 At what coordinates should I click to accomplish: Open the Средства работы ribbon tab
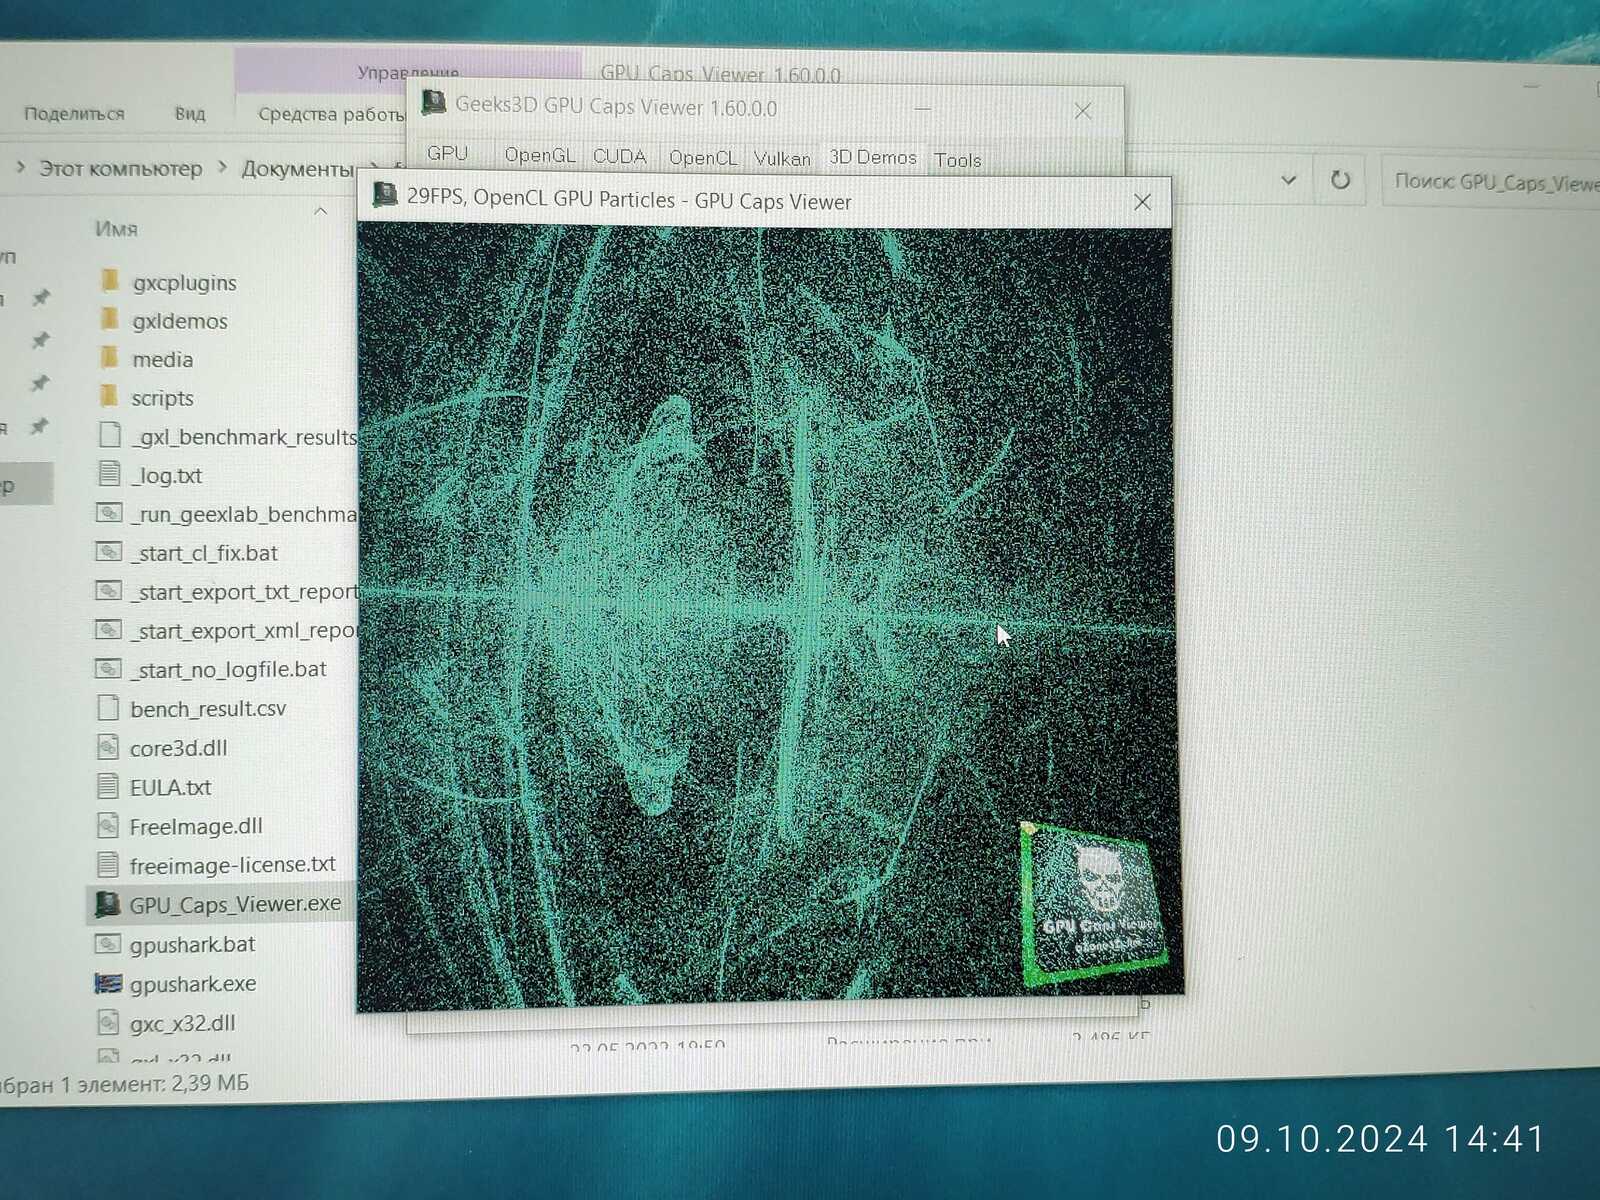pyautogui.click(x=331, y=114)
